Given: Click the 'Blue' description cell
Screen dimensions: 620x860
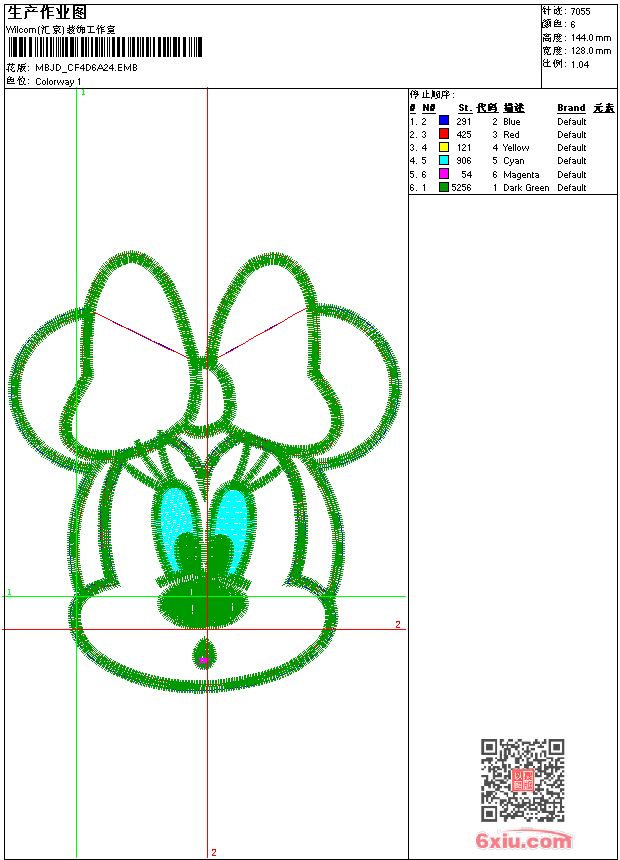Looking at the screenshot, I should 511,122.
